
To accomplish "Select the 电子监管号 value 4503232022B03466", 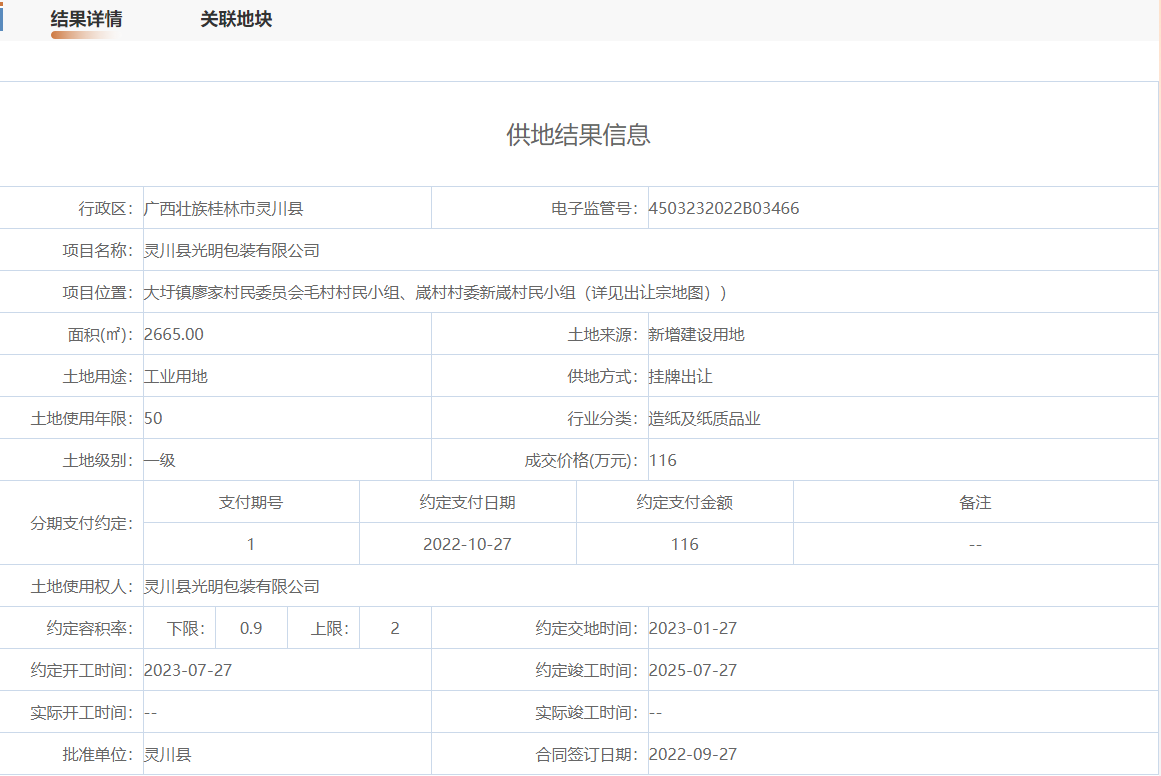I will pyautogui.click(x=724, y=209).
